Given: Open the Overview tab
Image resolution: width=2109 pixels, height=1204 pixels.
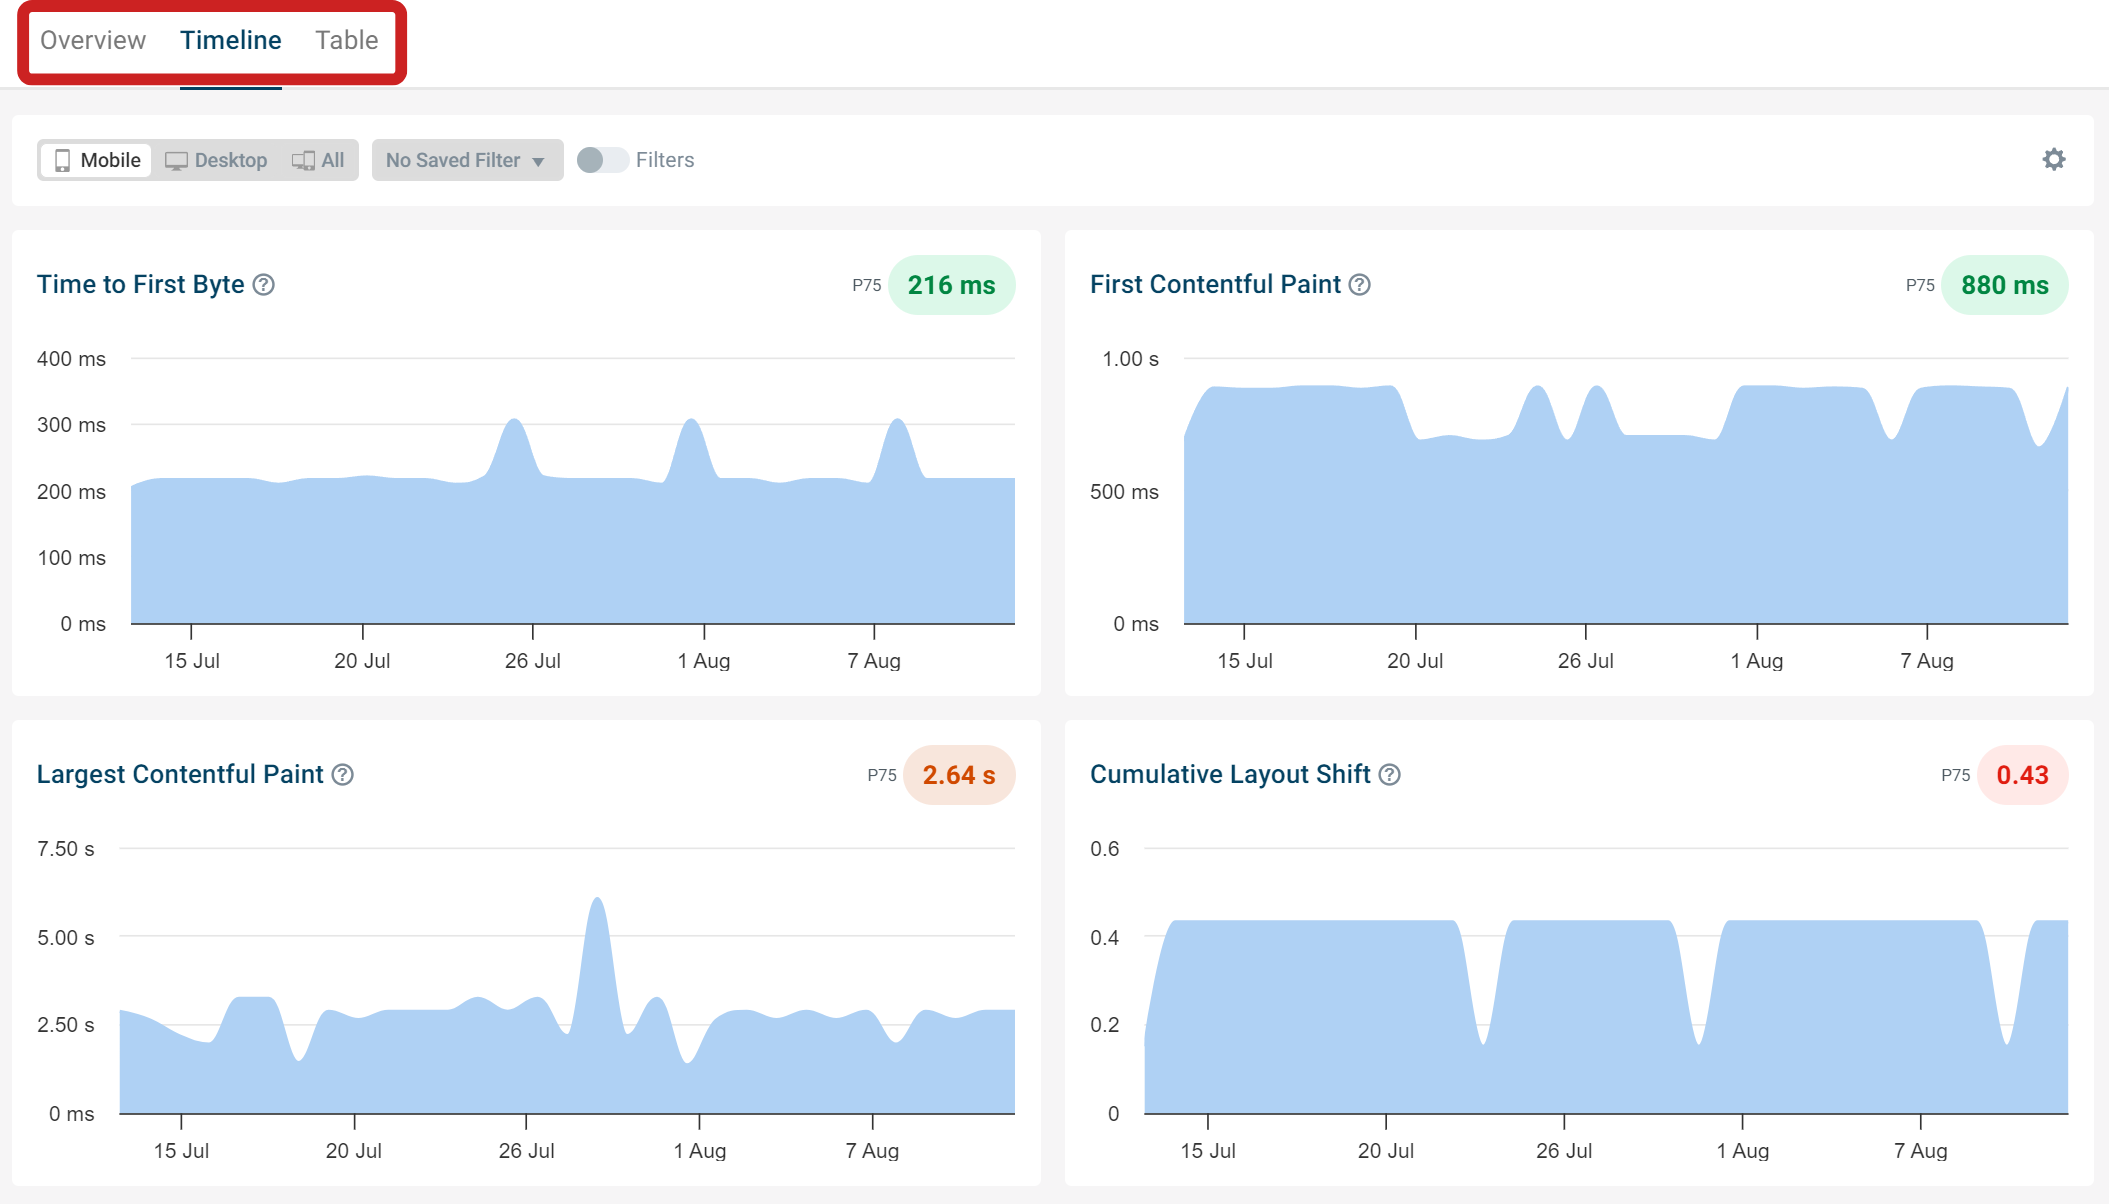Looking at the screenshot, I should [x=93, y=40].
